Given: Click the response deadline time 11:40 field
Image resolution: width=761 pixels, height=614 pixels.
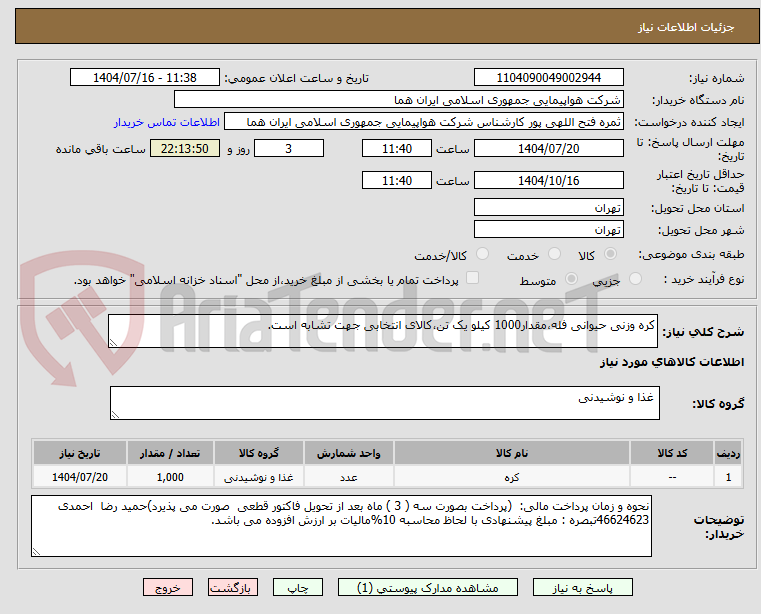Looking at the screenshot, I should [397, 149].
